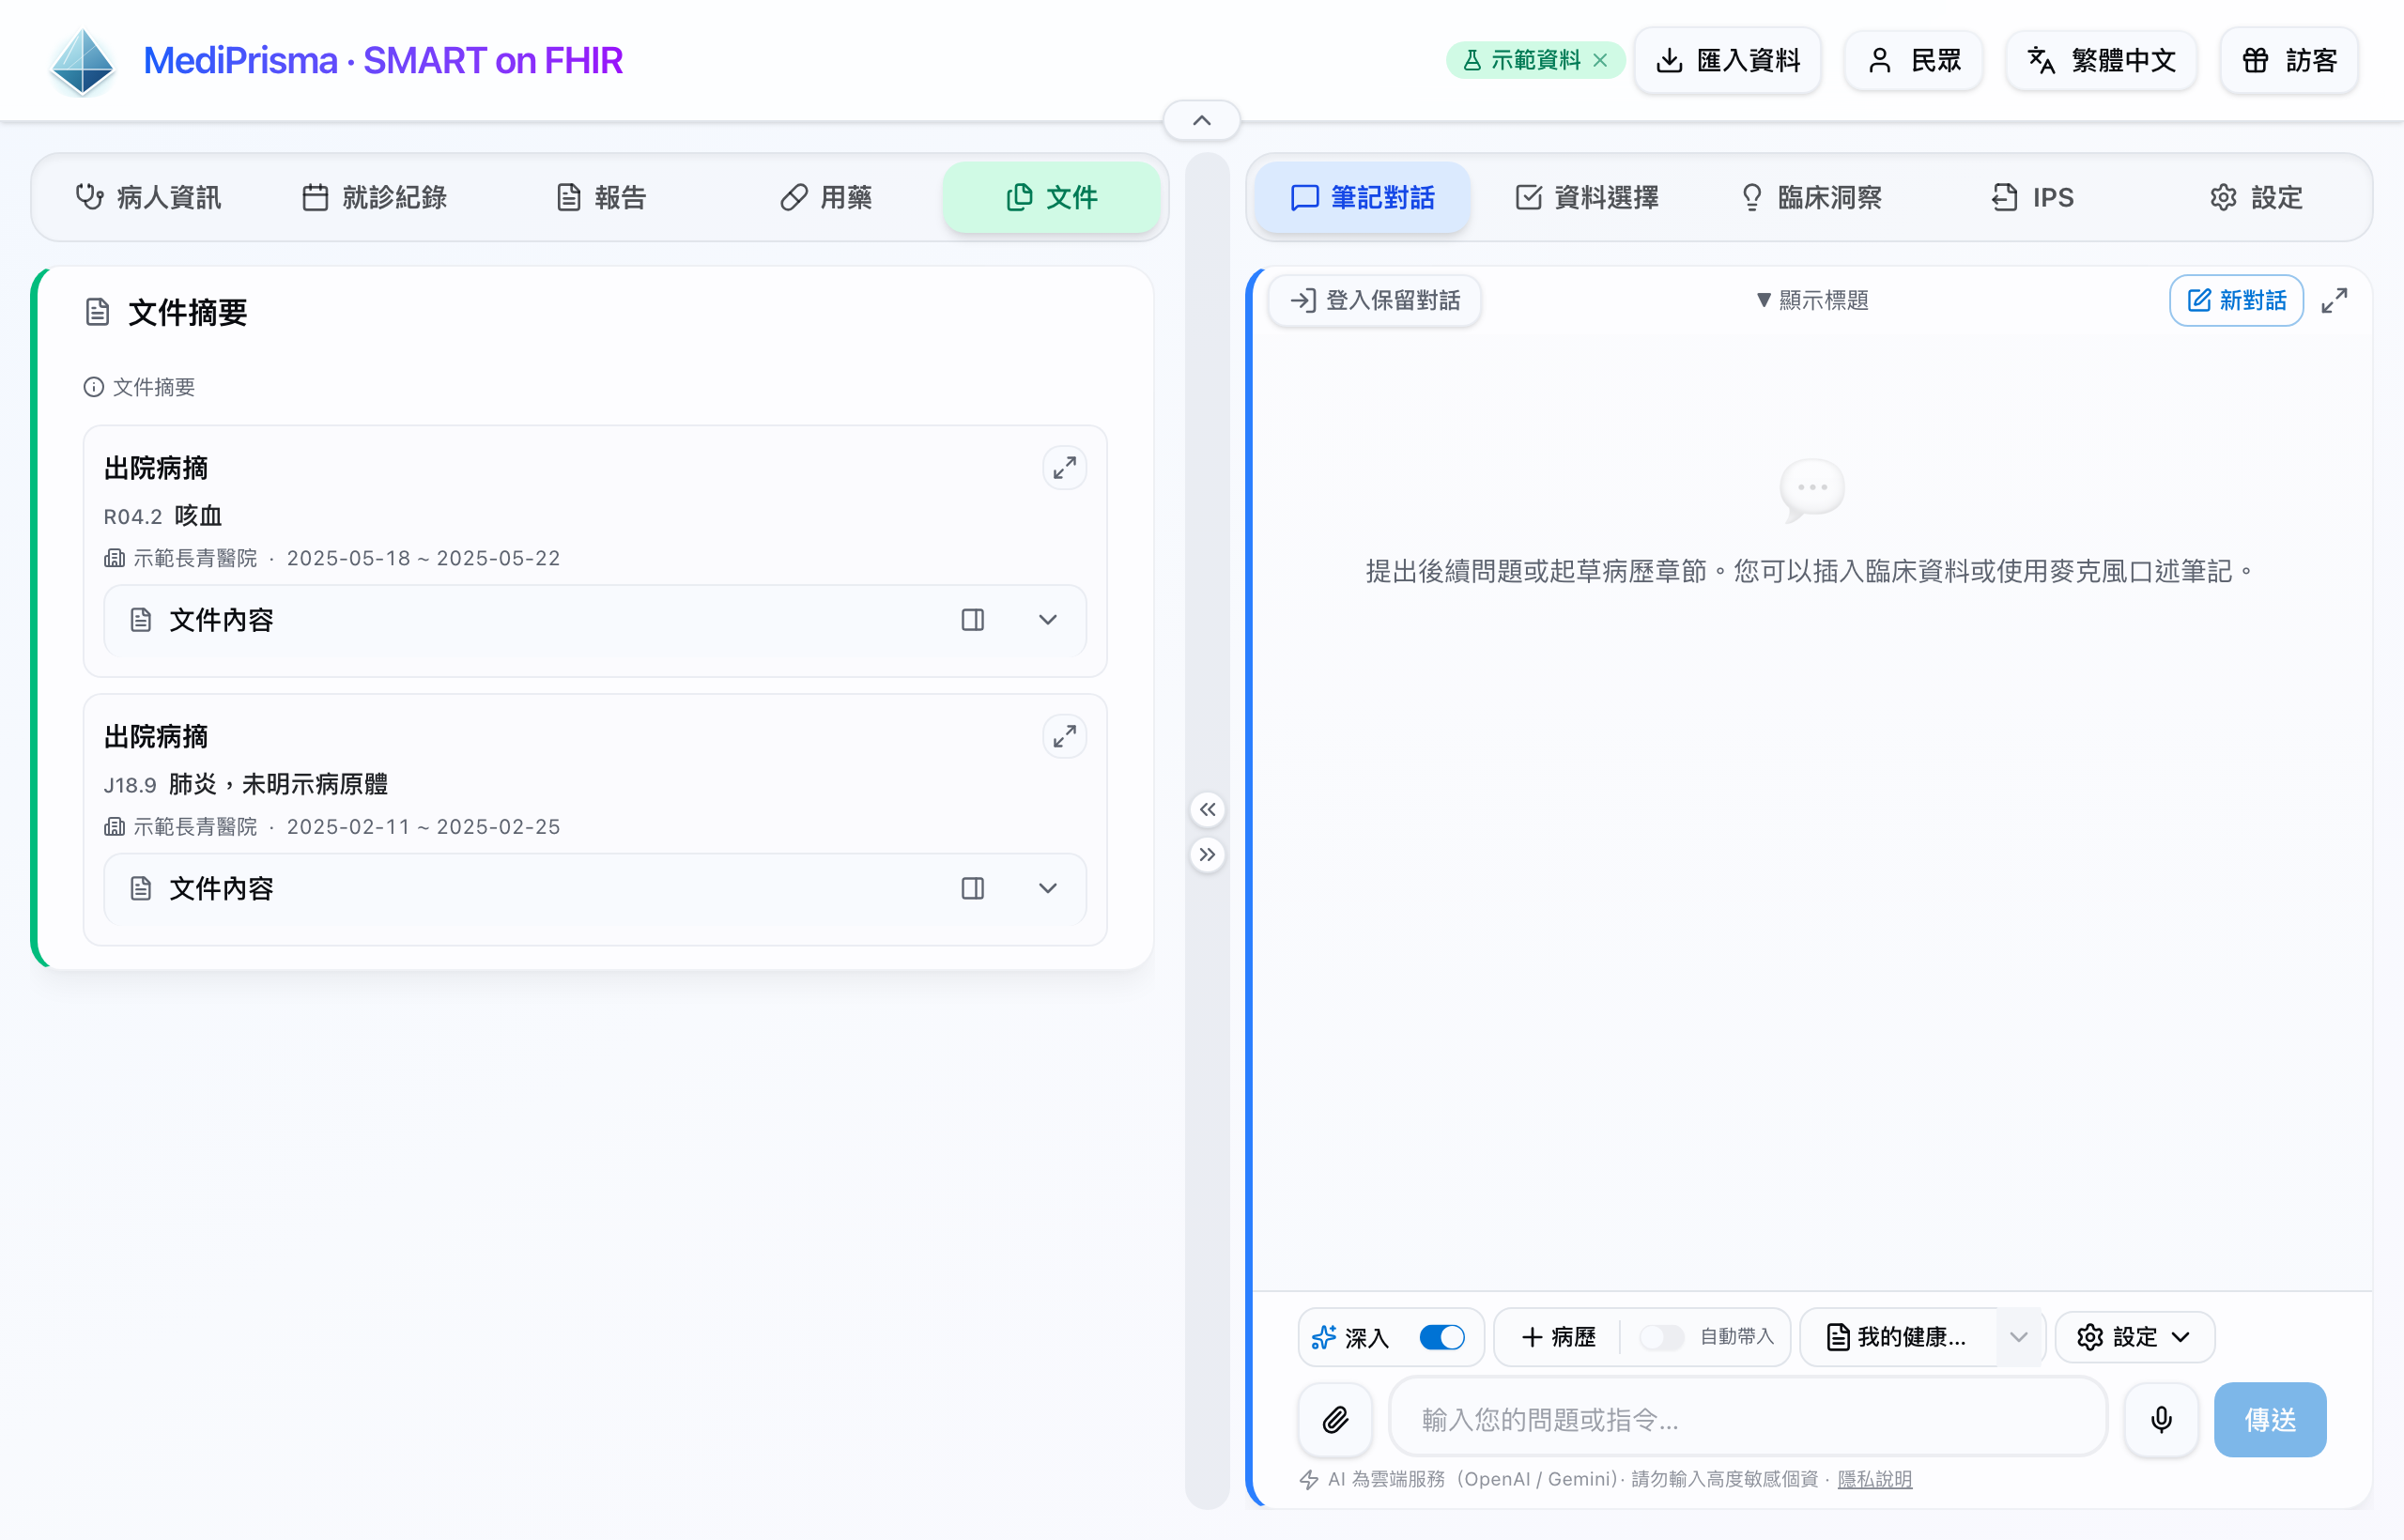2404x1540 pixels.
Task: View the IPS tab
Action: 2033,197
